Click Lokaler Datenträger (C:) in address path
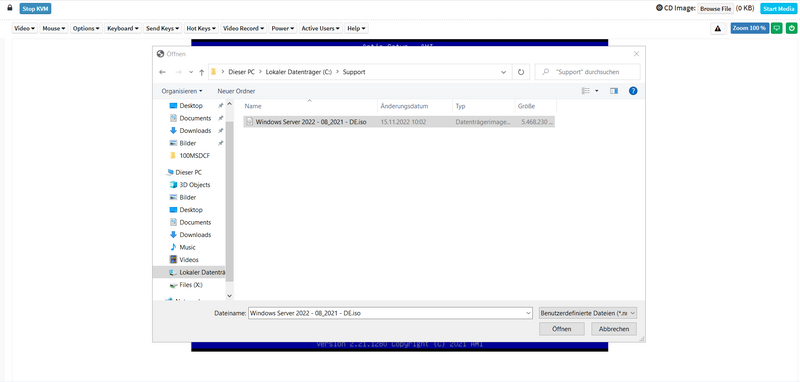 pos(298,72)
